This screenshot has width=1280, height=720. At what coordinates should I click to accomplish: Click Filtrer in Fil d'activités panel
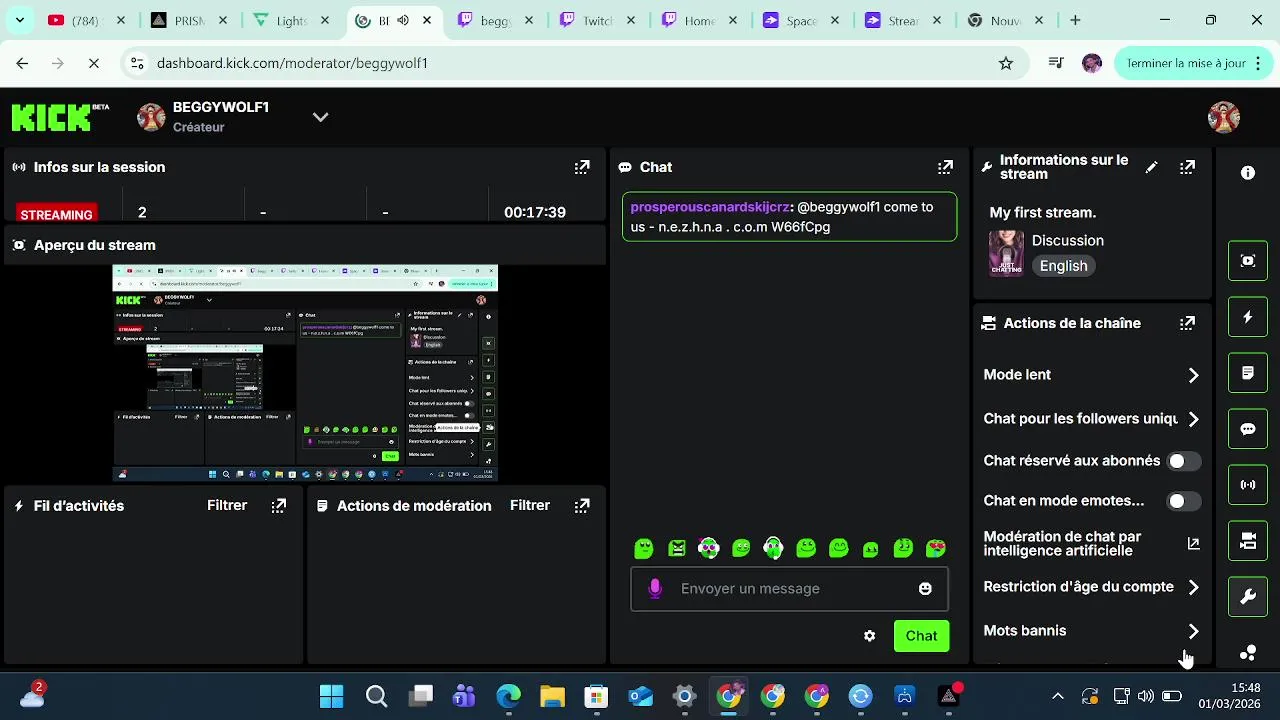[x=227, y=506]
